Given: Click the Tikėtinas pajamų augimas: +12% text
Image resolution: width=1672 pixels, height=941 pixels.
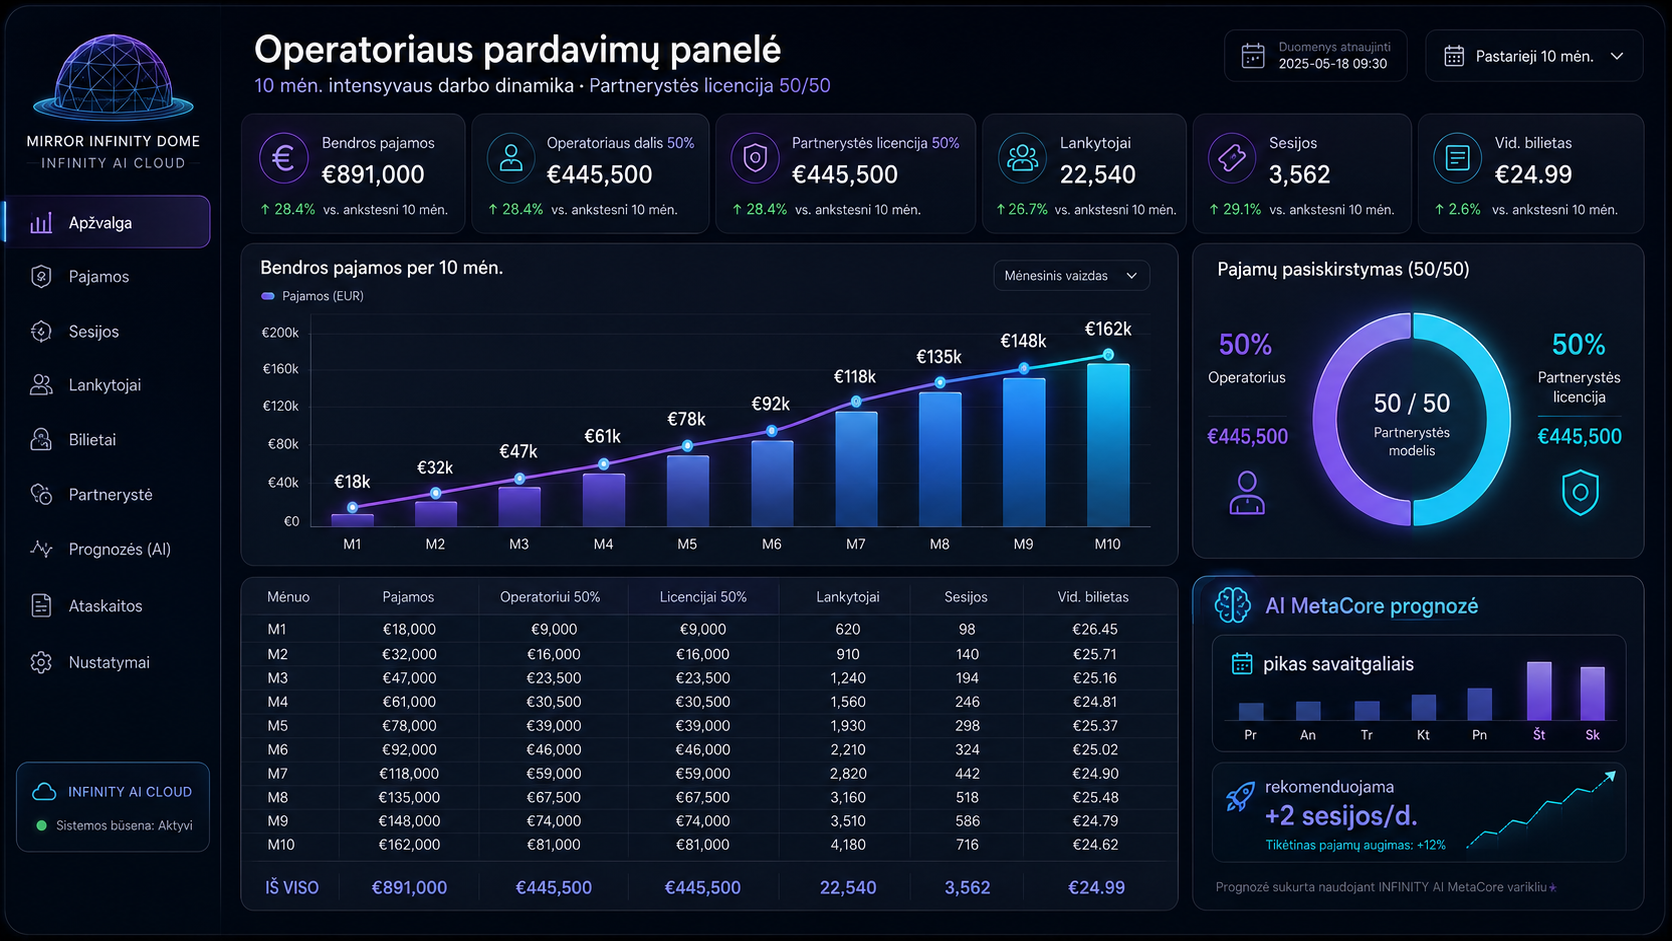Looking at the screenshot, I should tap(1355, 845).
